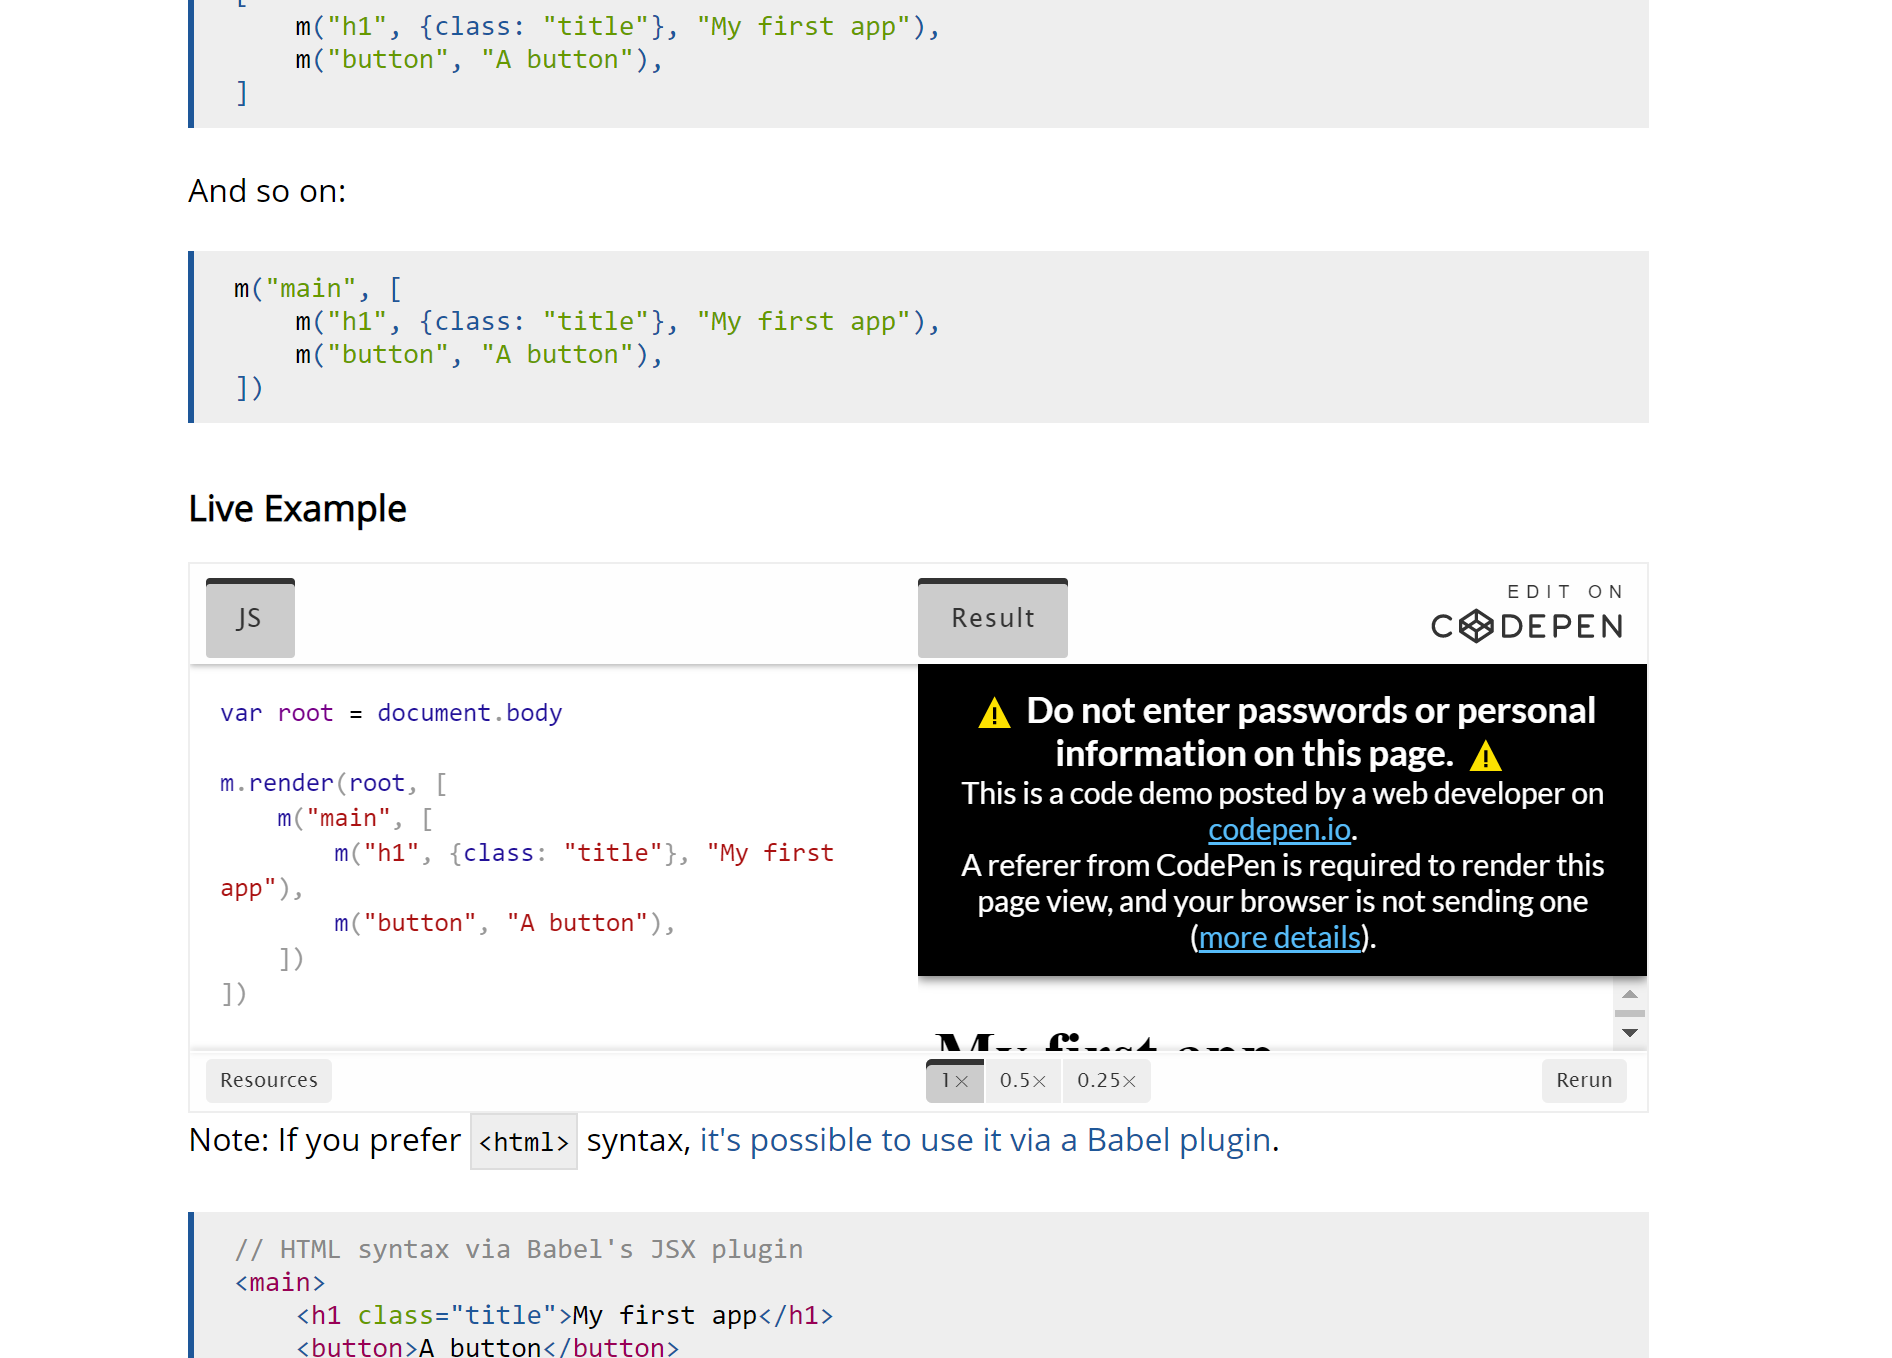Switch preview scale to 0.5x
Screen dimensions: 1892x1358
[1022, 1080]
